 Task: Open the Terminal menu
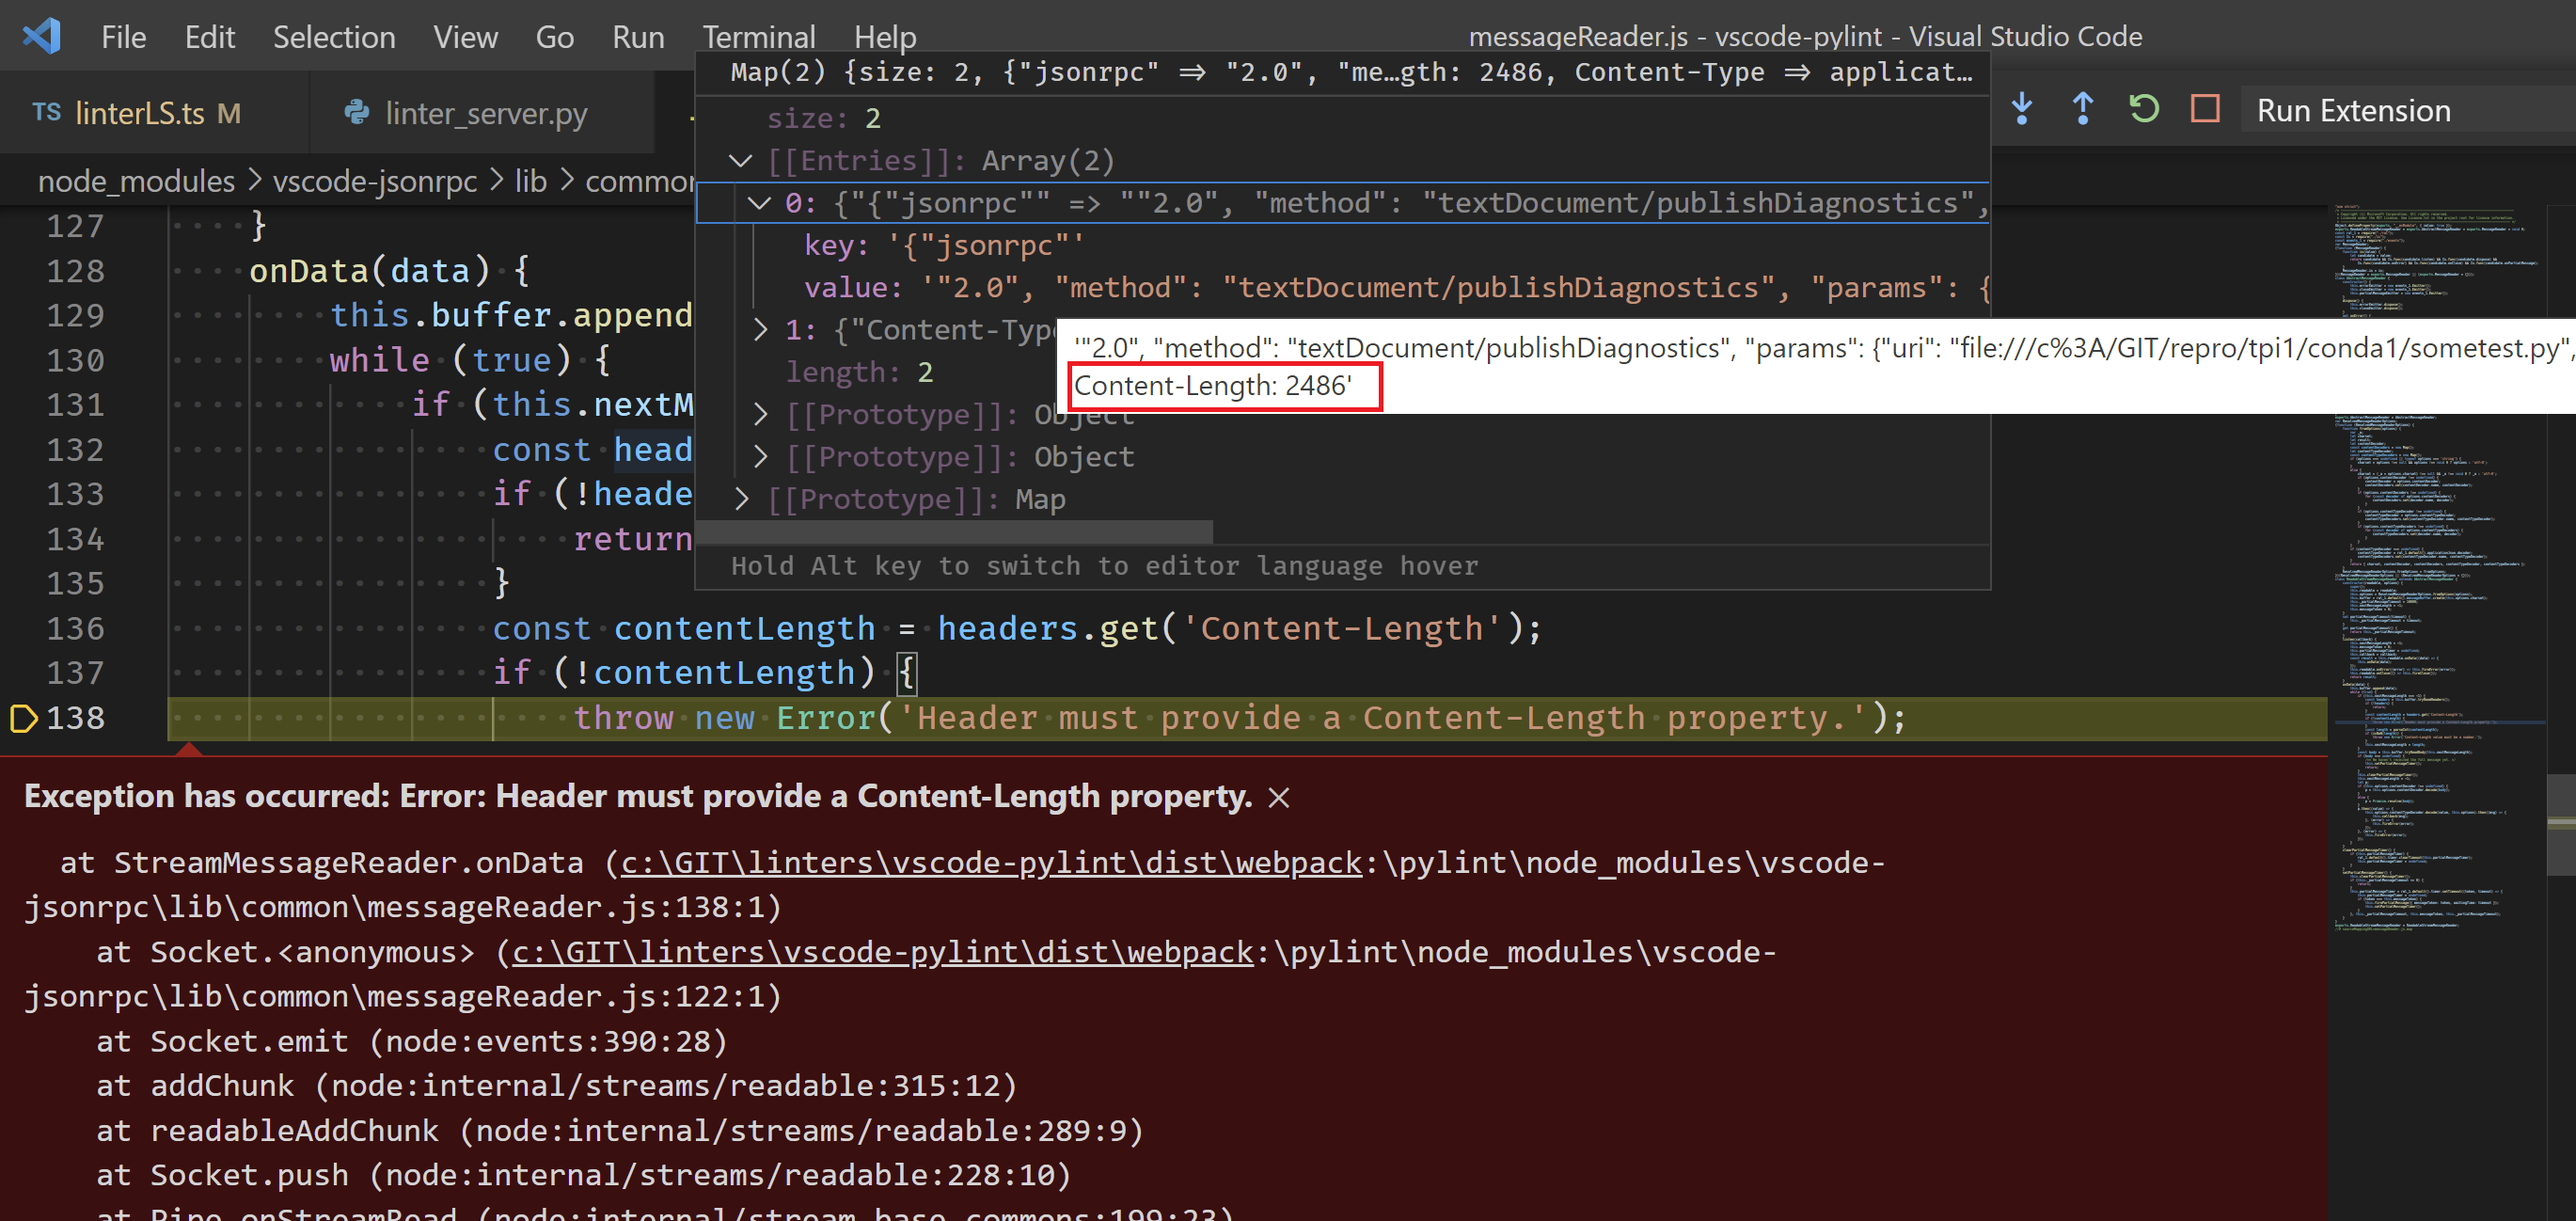tap(759, 36)
